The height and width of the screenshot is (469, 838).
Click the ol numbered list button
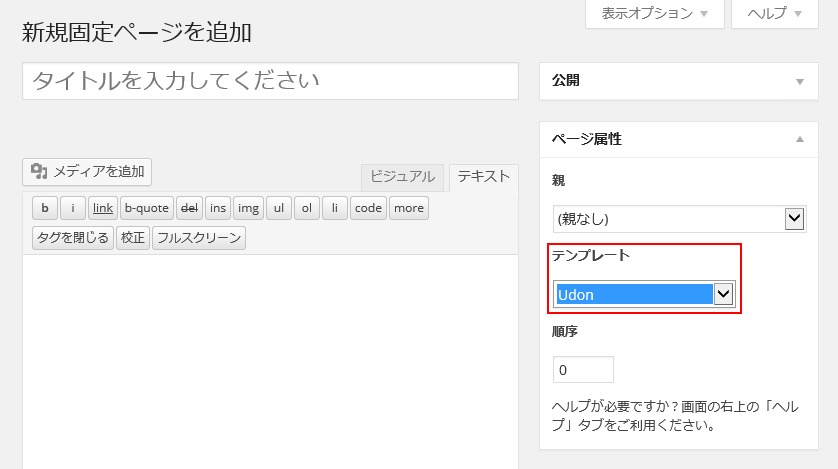pyautogui.click(x=307, y=208)
